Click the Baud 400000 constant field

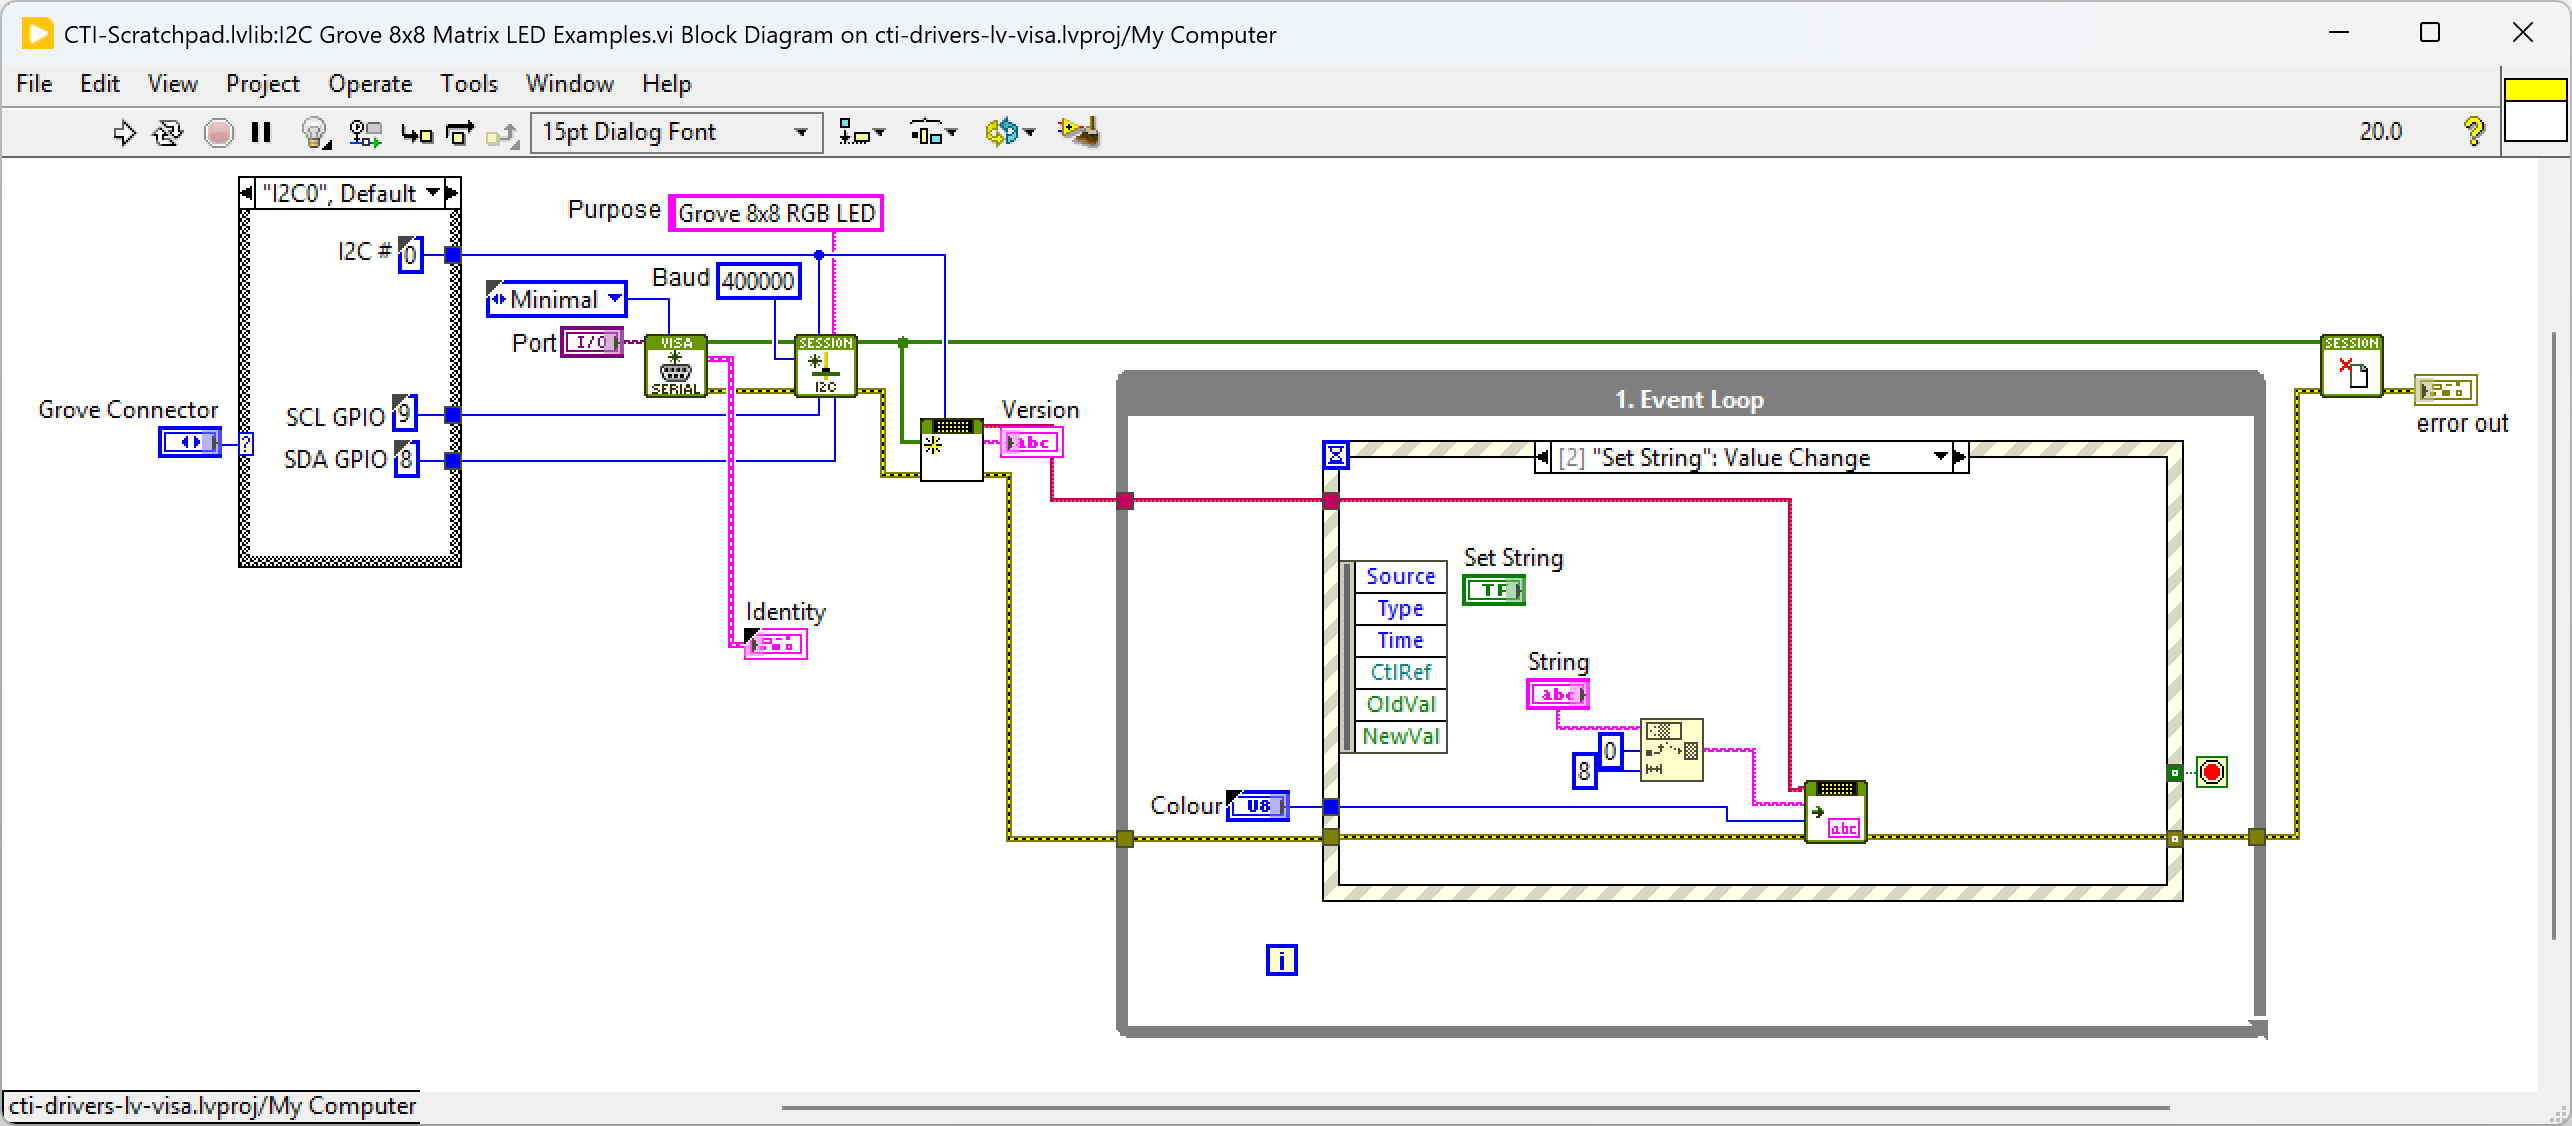pos(758,281)
